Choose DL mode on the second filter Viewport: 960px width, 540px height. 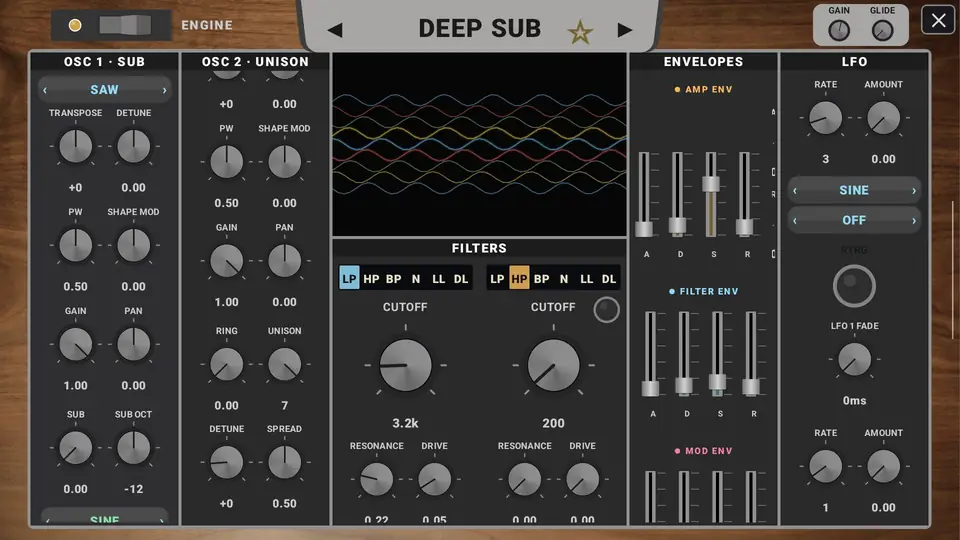(608, 279)
